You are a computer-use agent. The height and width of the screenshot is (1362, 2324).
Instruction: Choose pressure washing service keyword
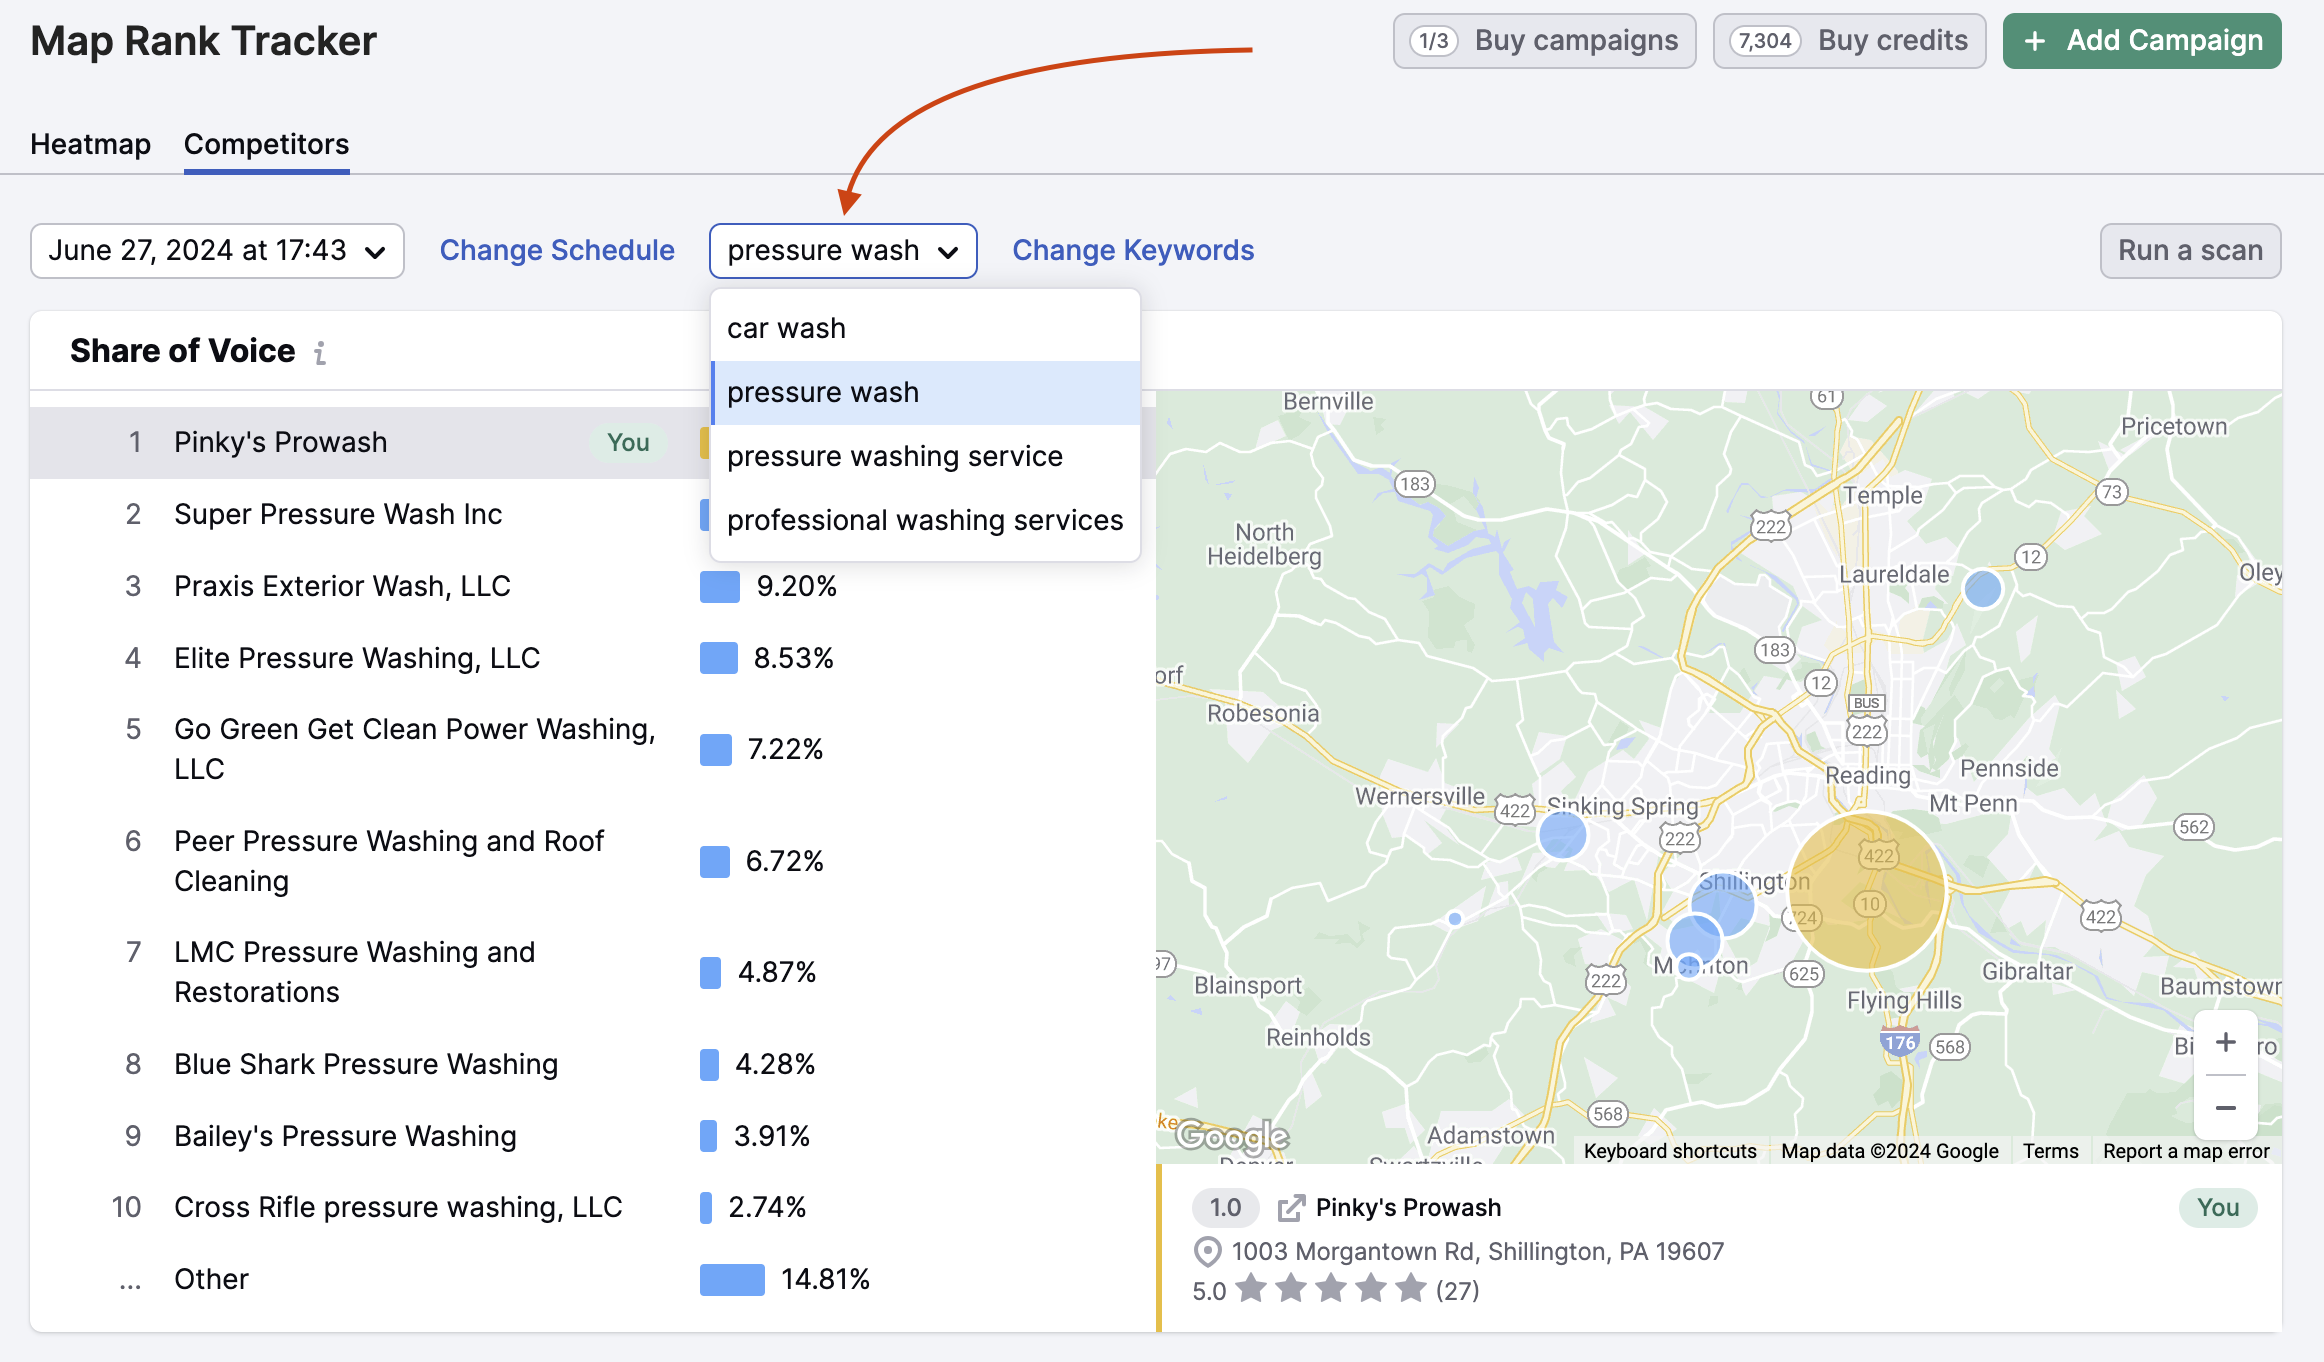[x=925, y=456]
